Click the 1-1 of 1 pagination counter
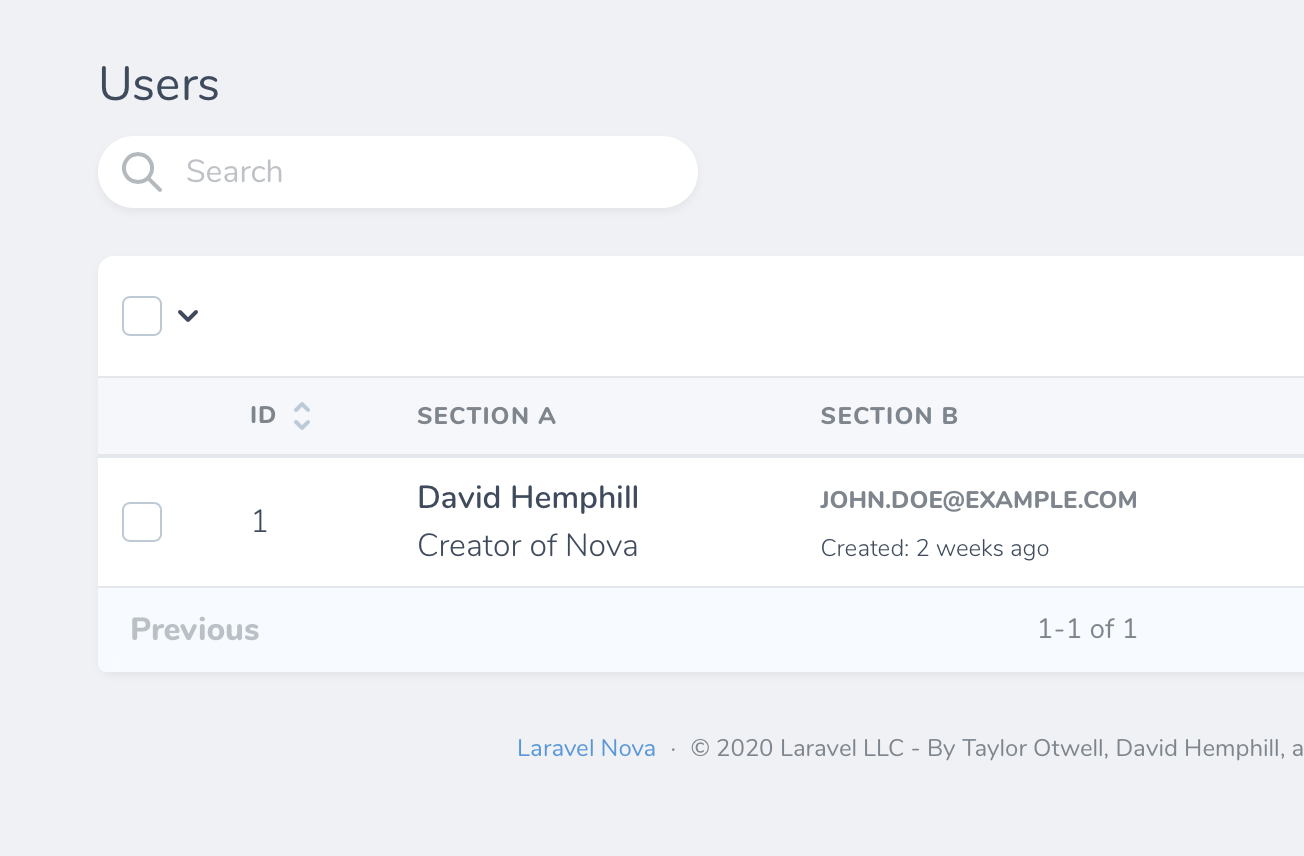This screenshot has width=1304, height=856. [1086, 629]
